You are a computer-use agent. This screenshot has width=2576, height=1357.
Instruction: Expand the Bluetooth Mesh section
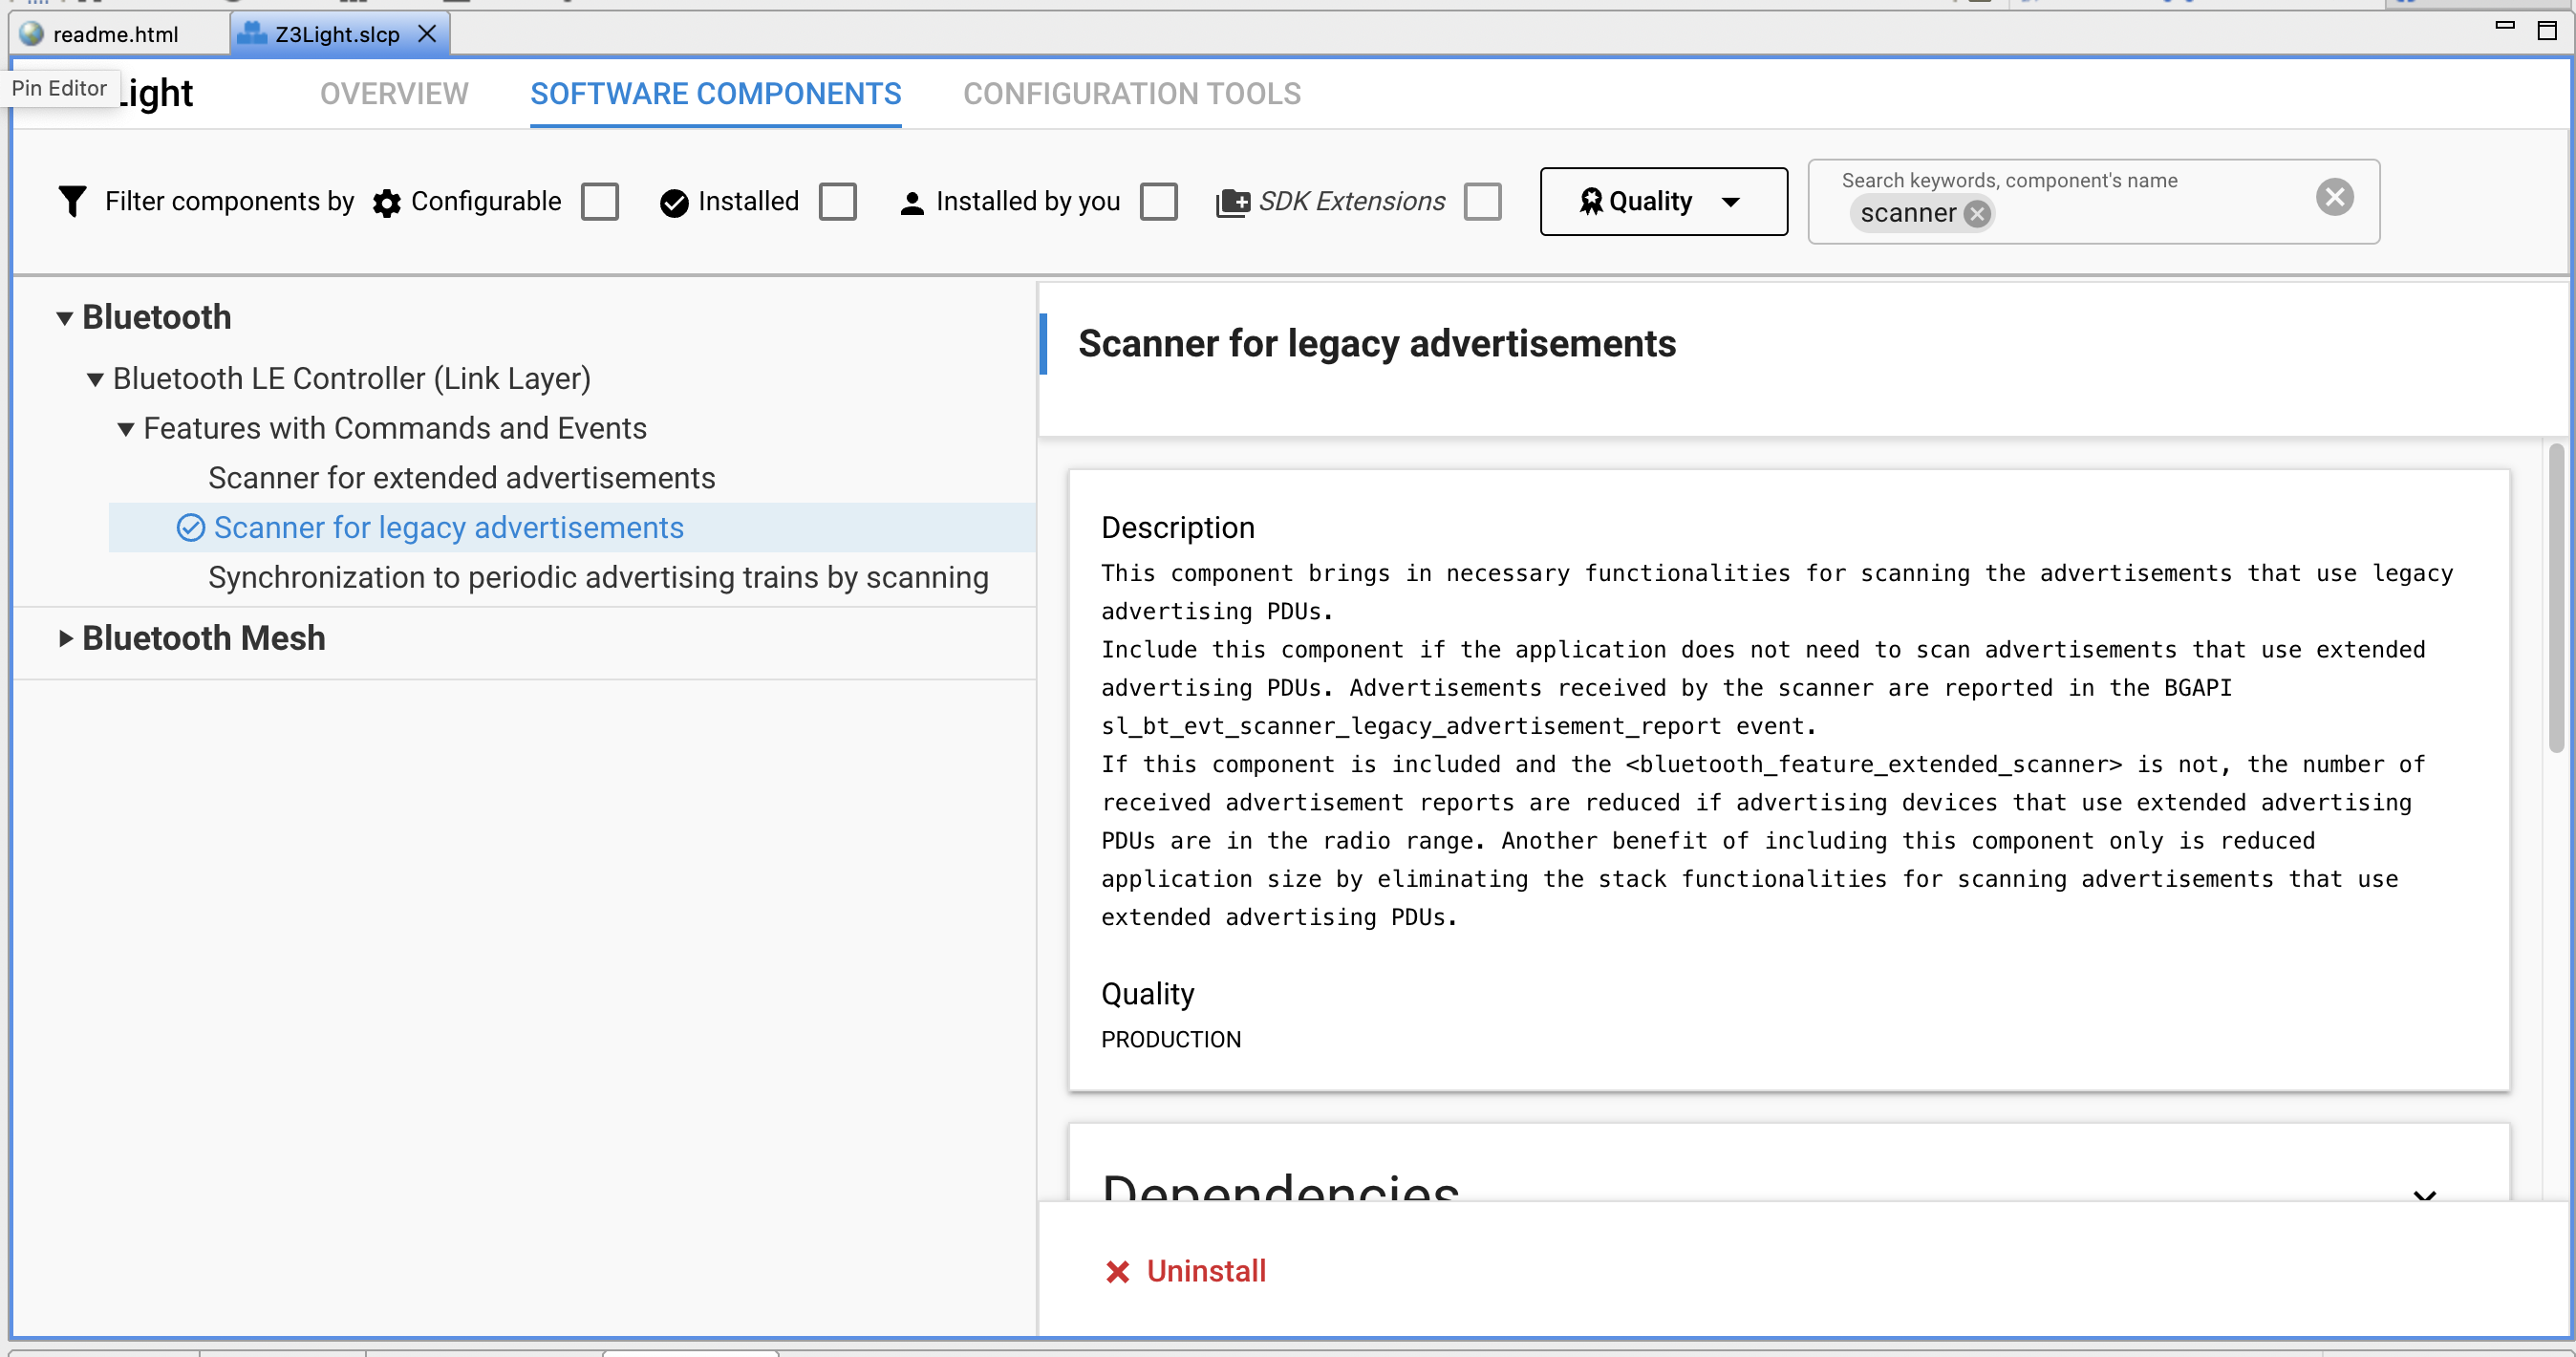[x=66, y=638]
